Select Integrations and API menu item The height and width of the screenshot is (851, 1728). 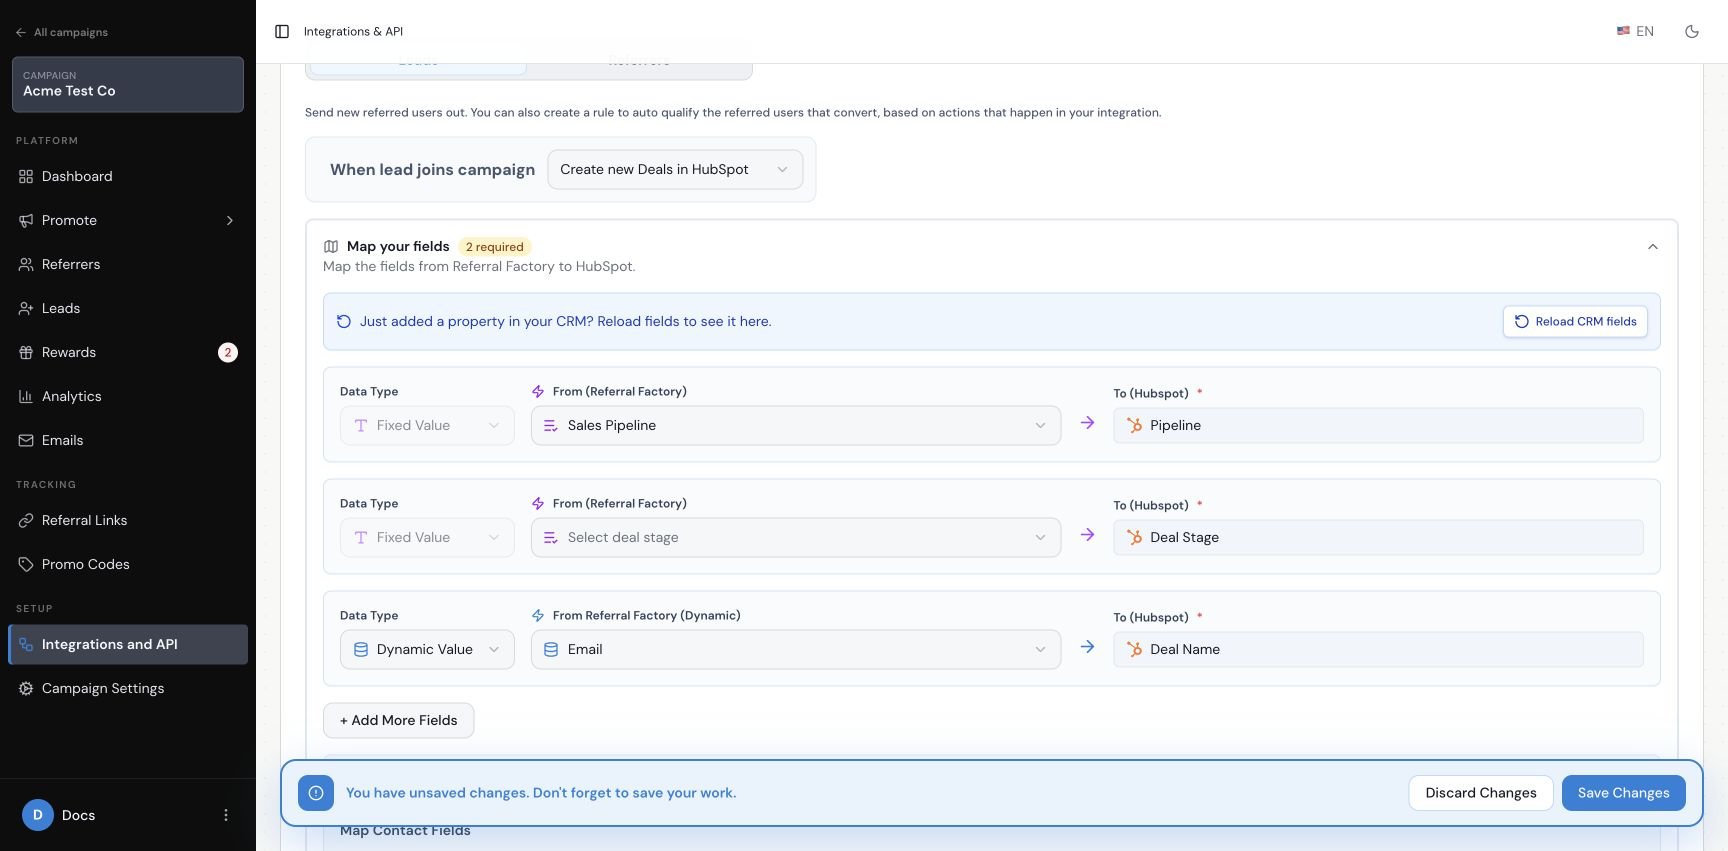click(x=128, y=644)
